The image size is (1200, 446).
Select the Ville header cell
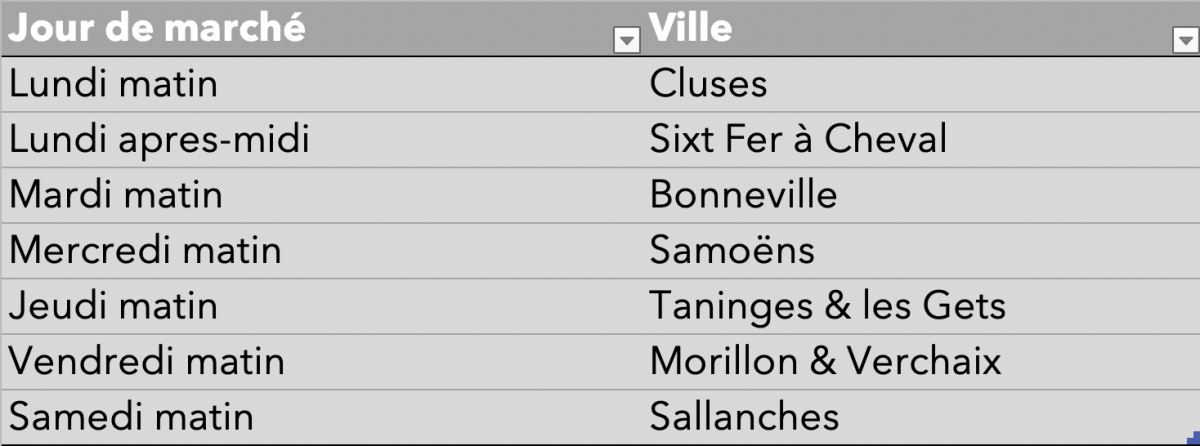(921, 28)
